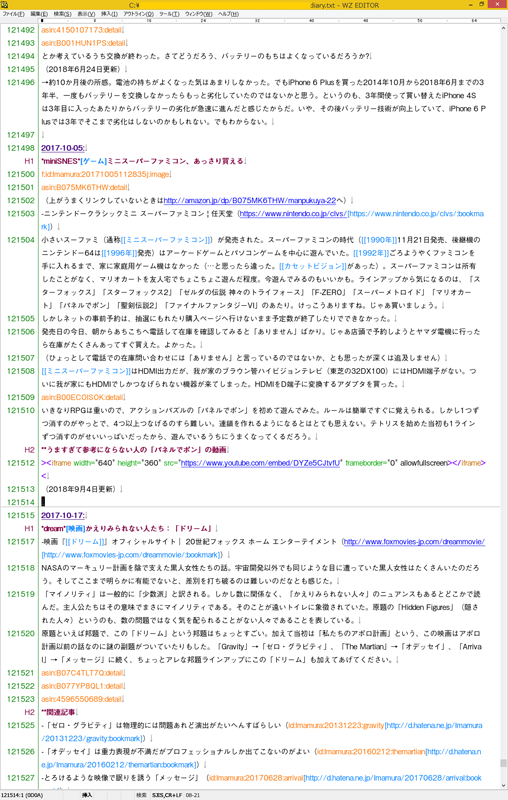Click line number 121510 in the gutter
508x800 pixels.
click(20, 411)
